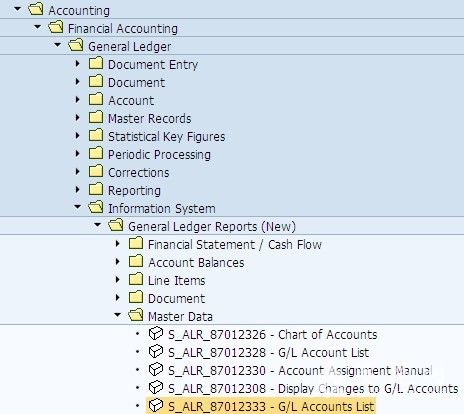
Task: Expand the Account Balances folder arrow
Action: pos(117,262)
